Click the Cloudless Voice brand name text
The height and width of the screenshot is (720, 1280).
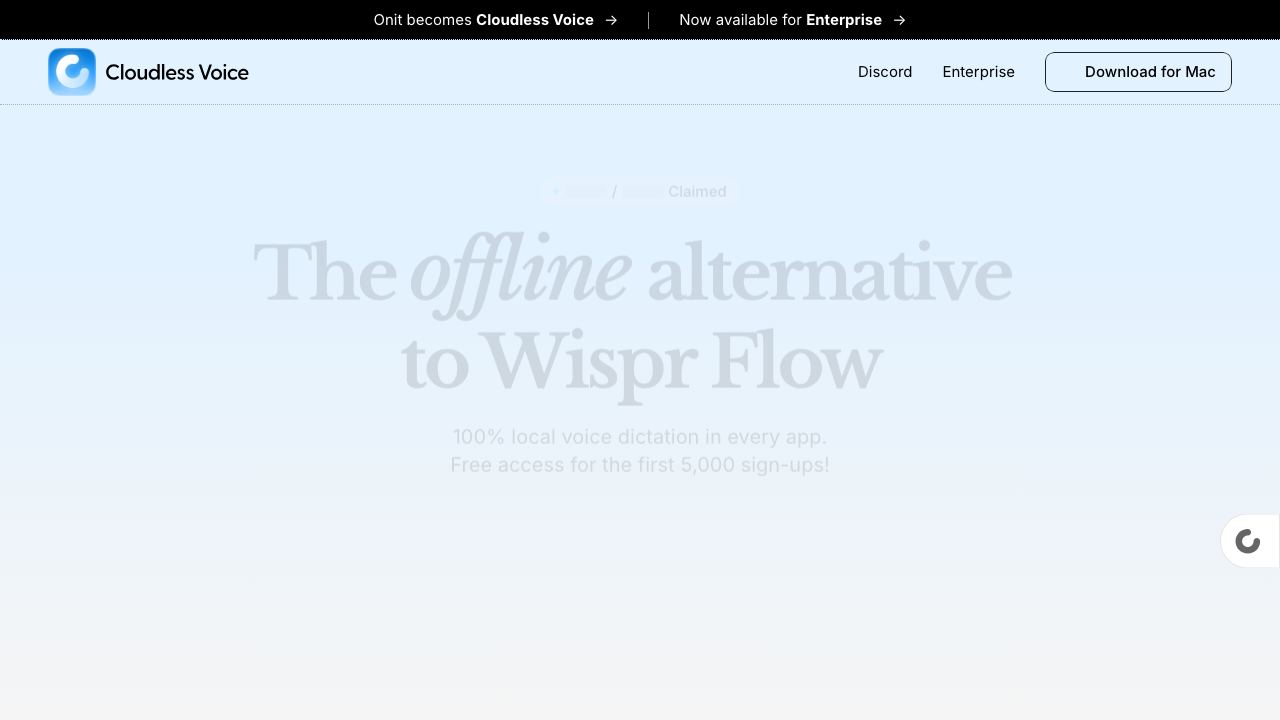177,72
